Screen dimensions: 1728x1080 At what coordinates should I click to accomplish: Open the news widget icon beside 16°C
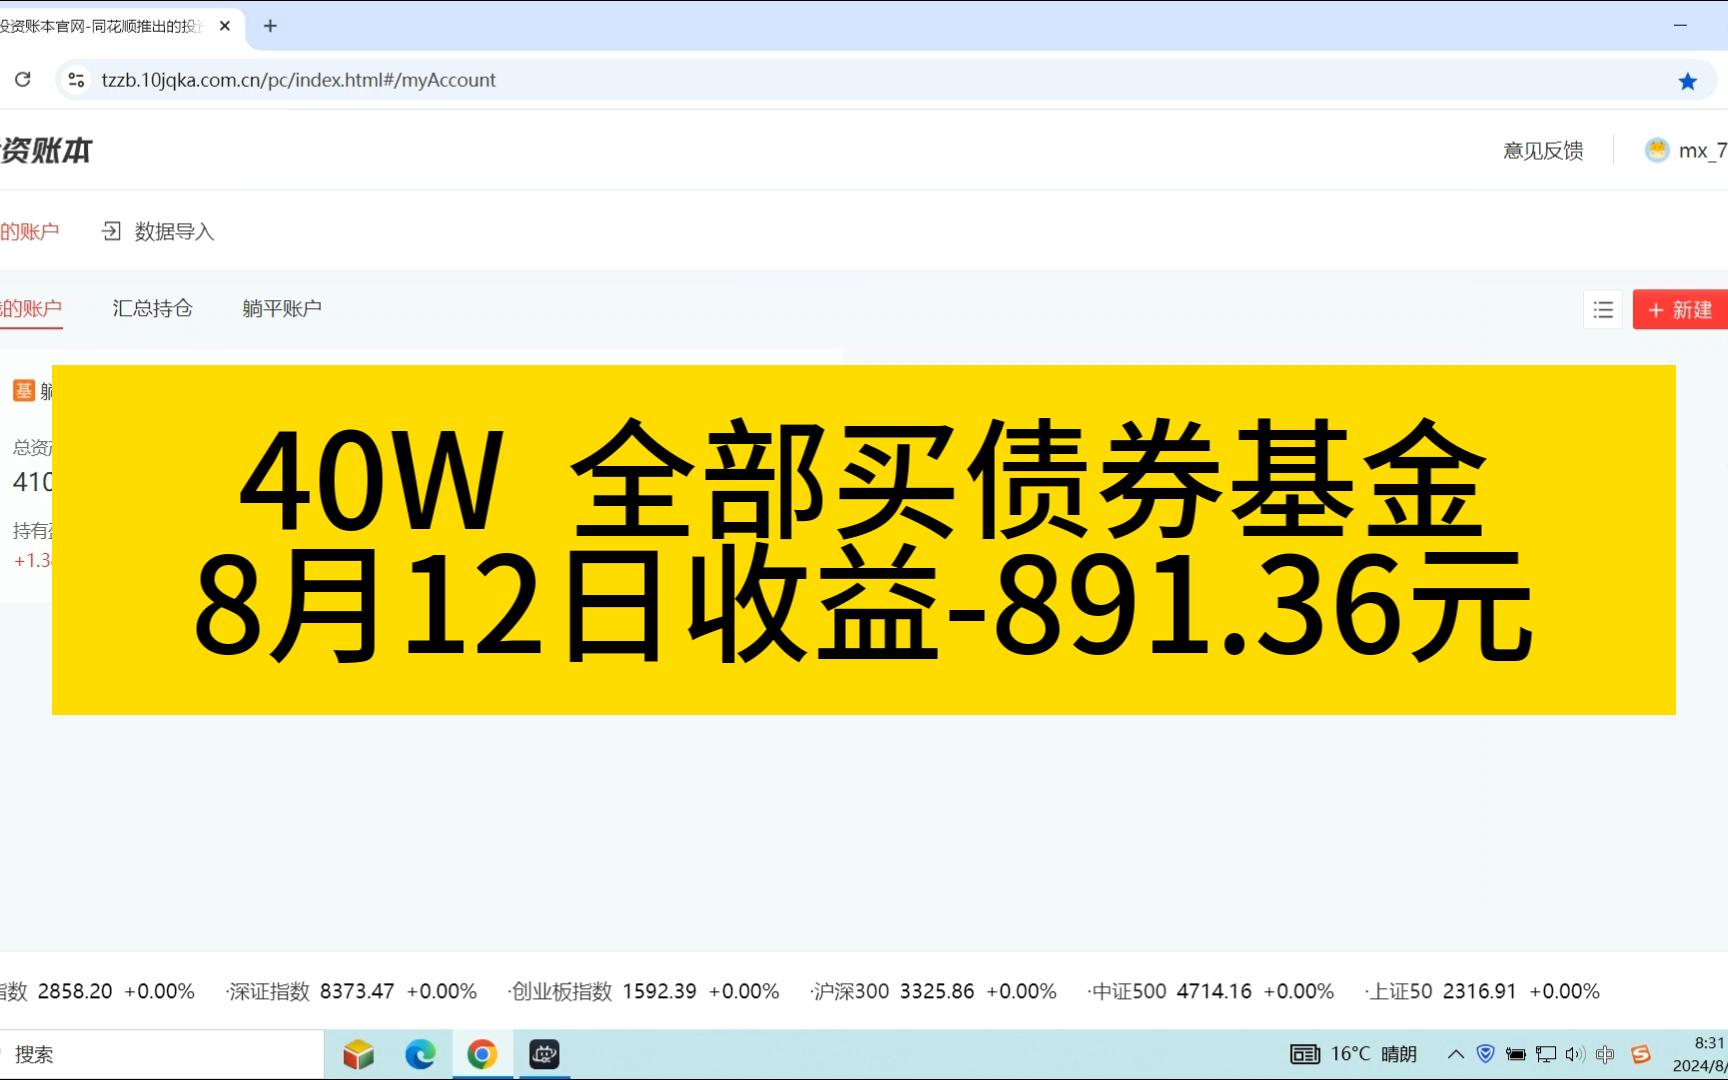(x=1305, y=1054)
